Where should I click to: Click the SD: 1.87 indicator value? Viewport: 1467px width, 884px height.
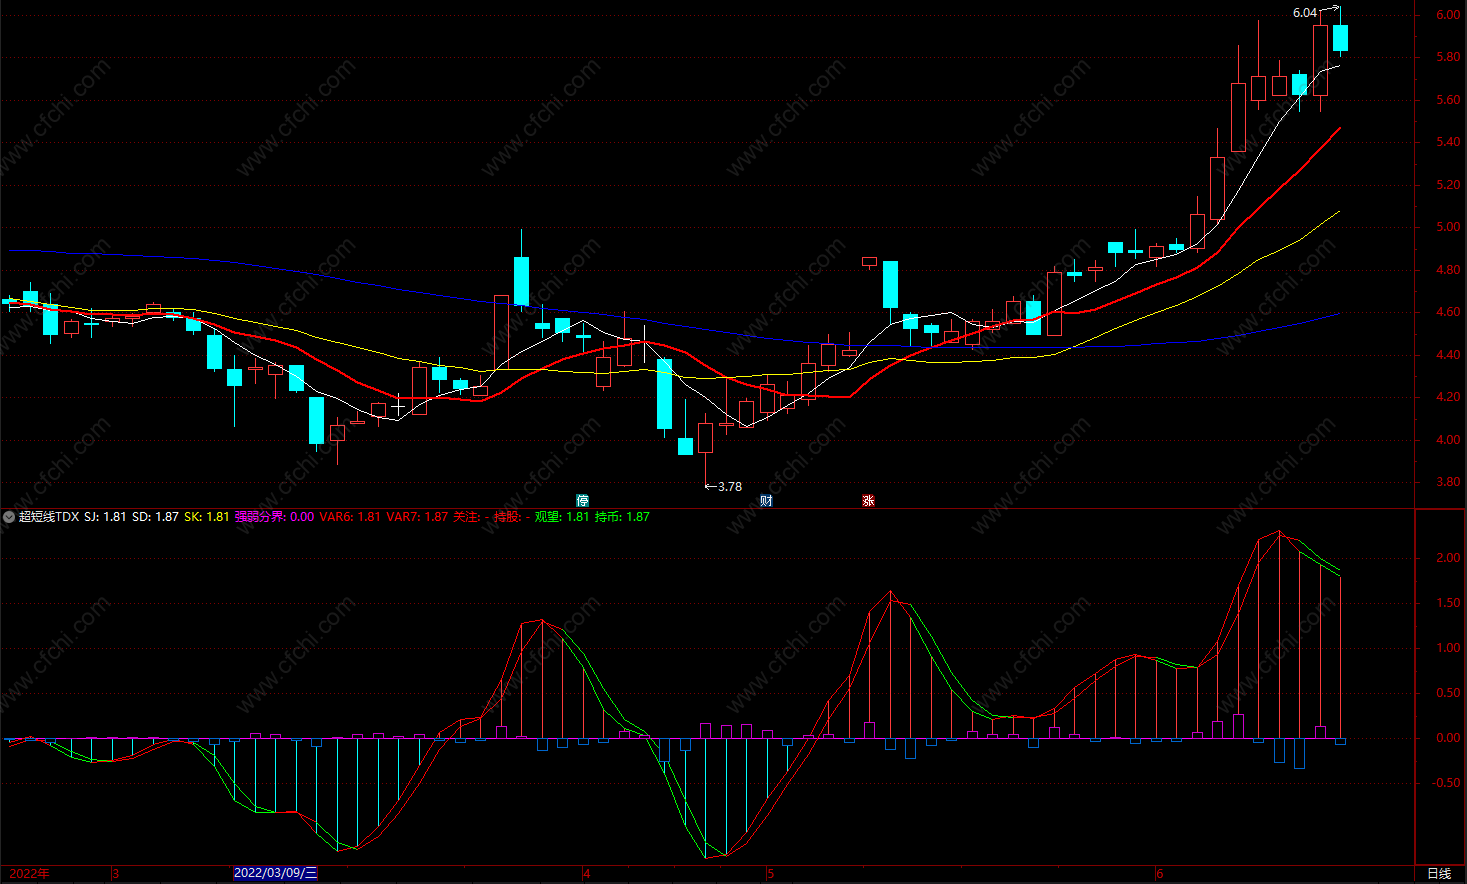point(155,517)
